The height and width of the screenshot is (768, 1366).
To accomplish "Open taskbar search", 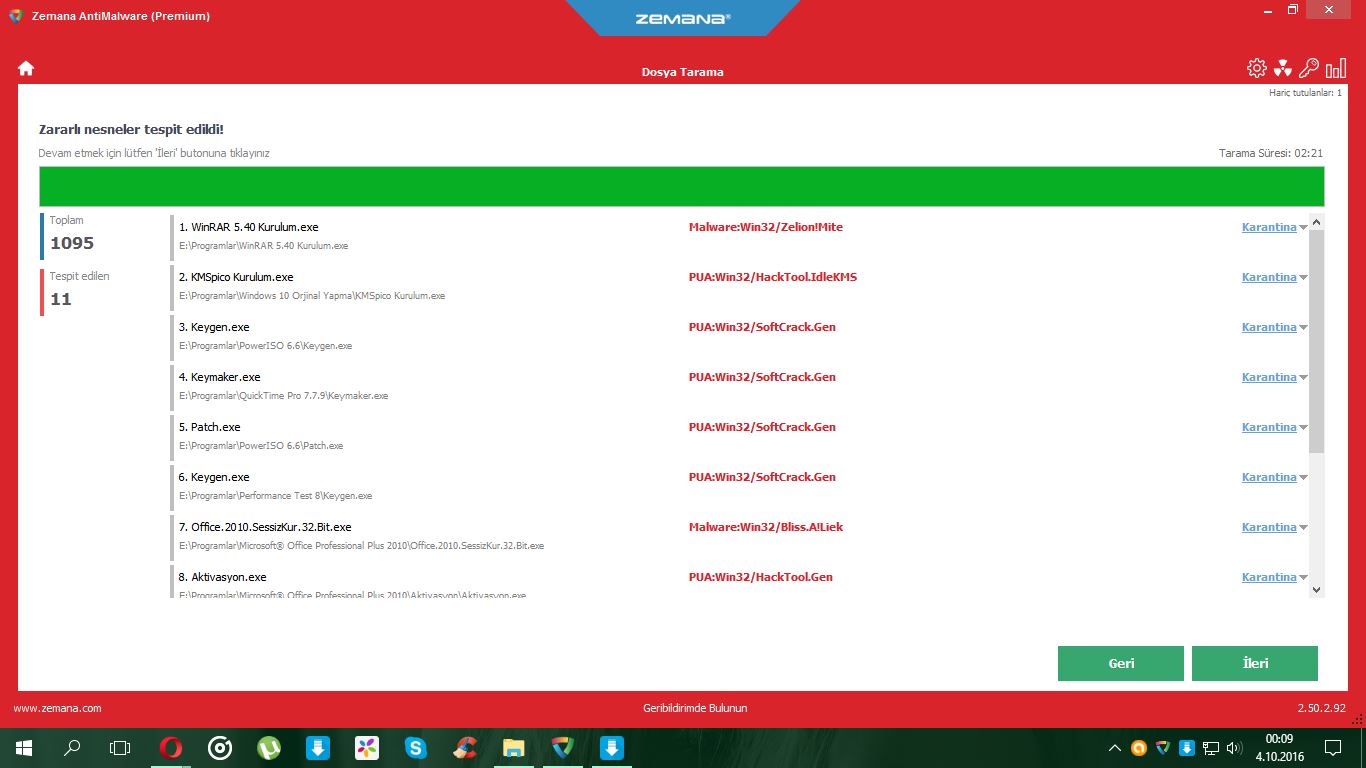I will [72, 747].
